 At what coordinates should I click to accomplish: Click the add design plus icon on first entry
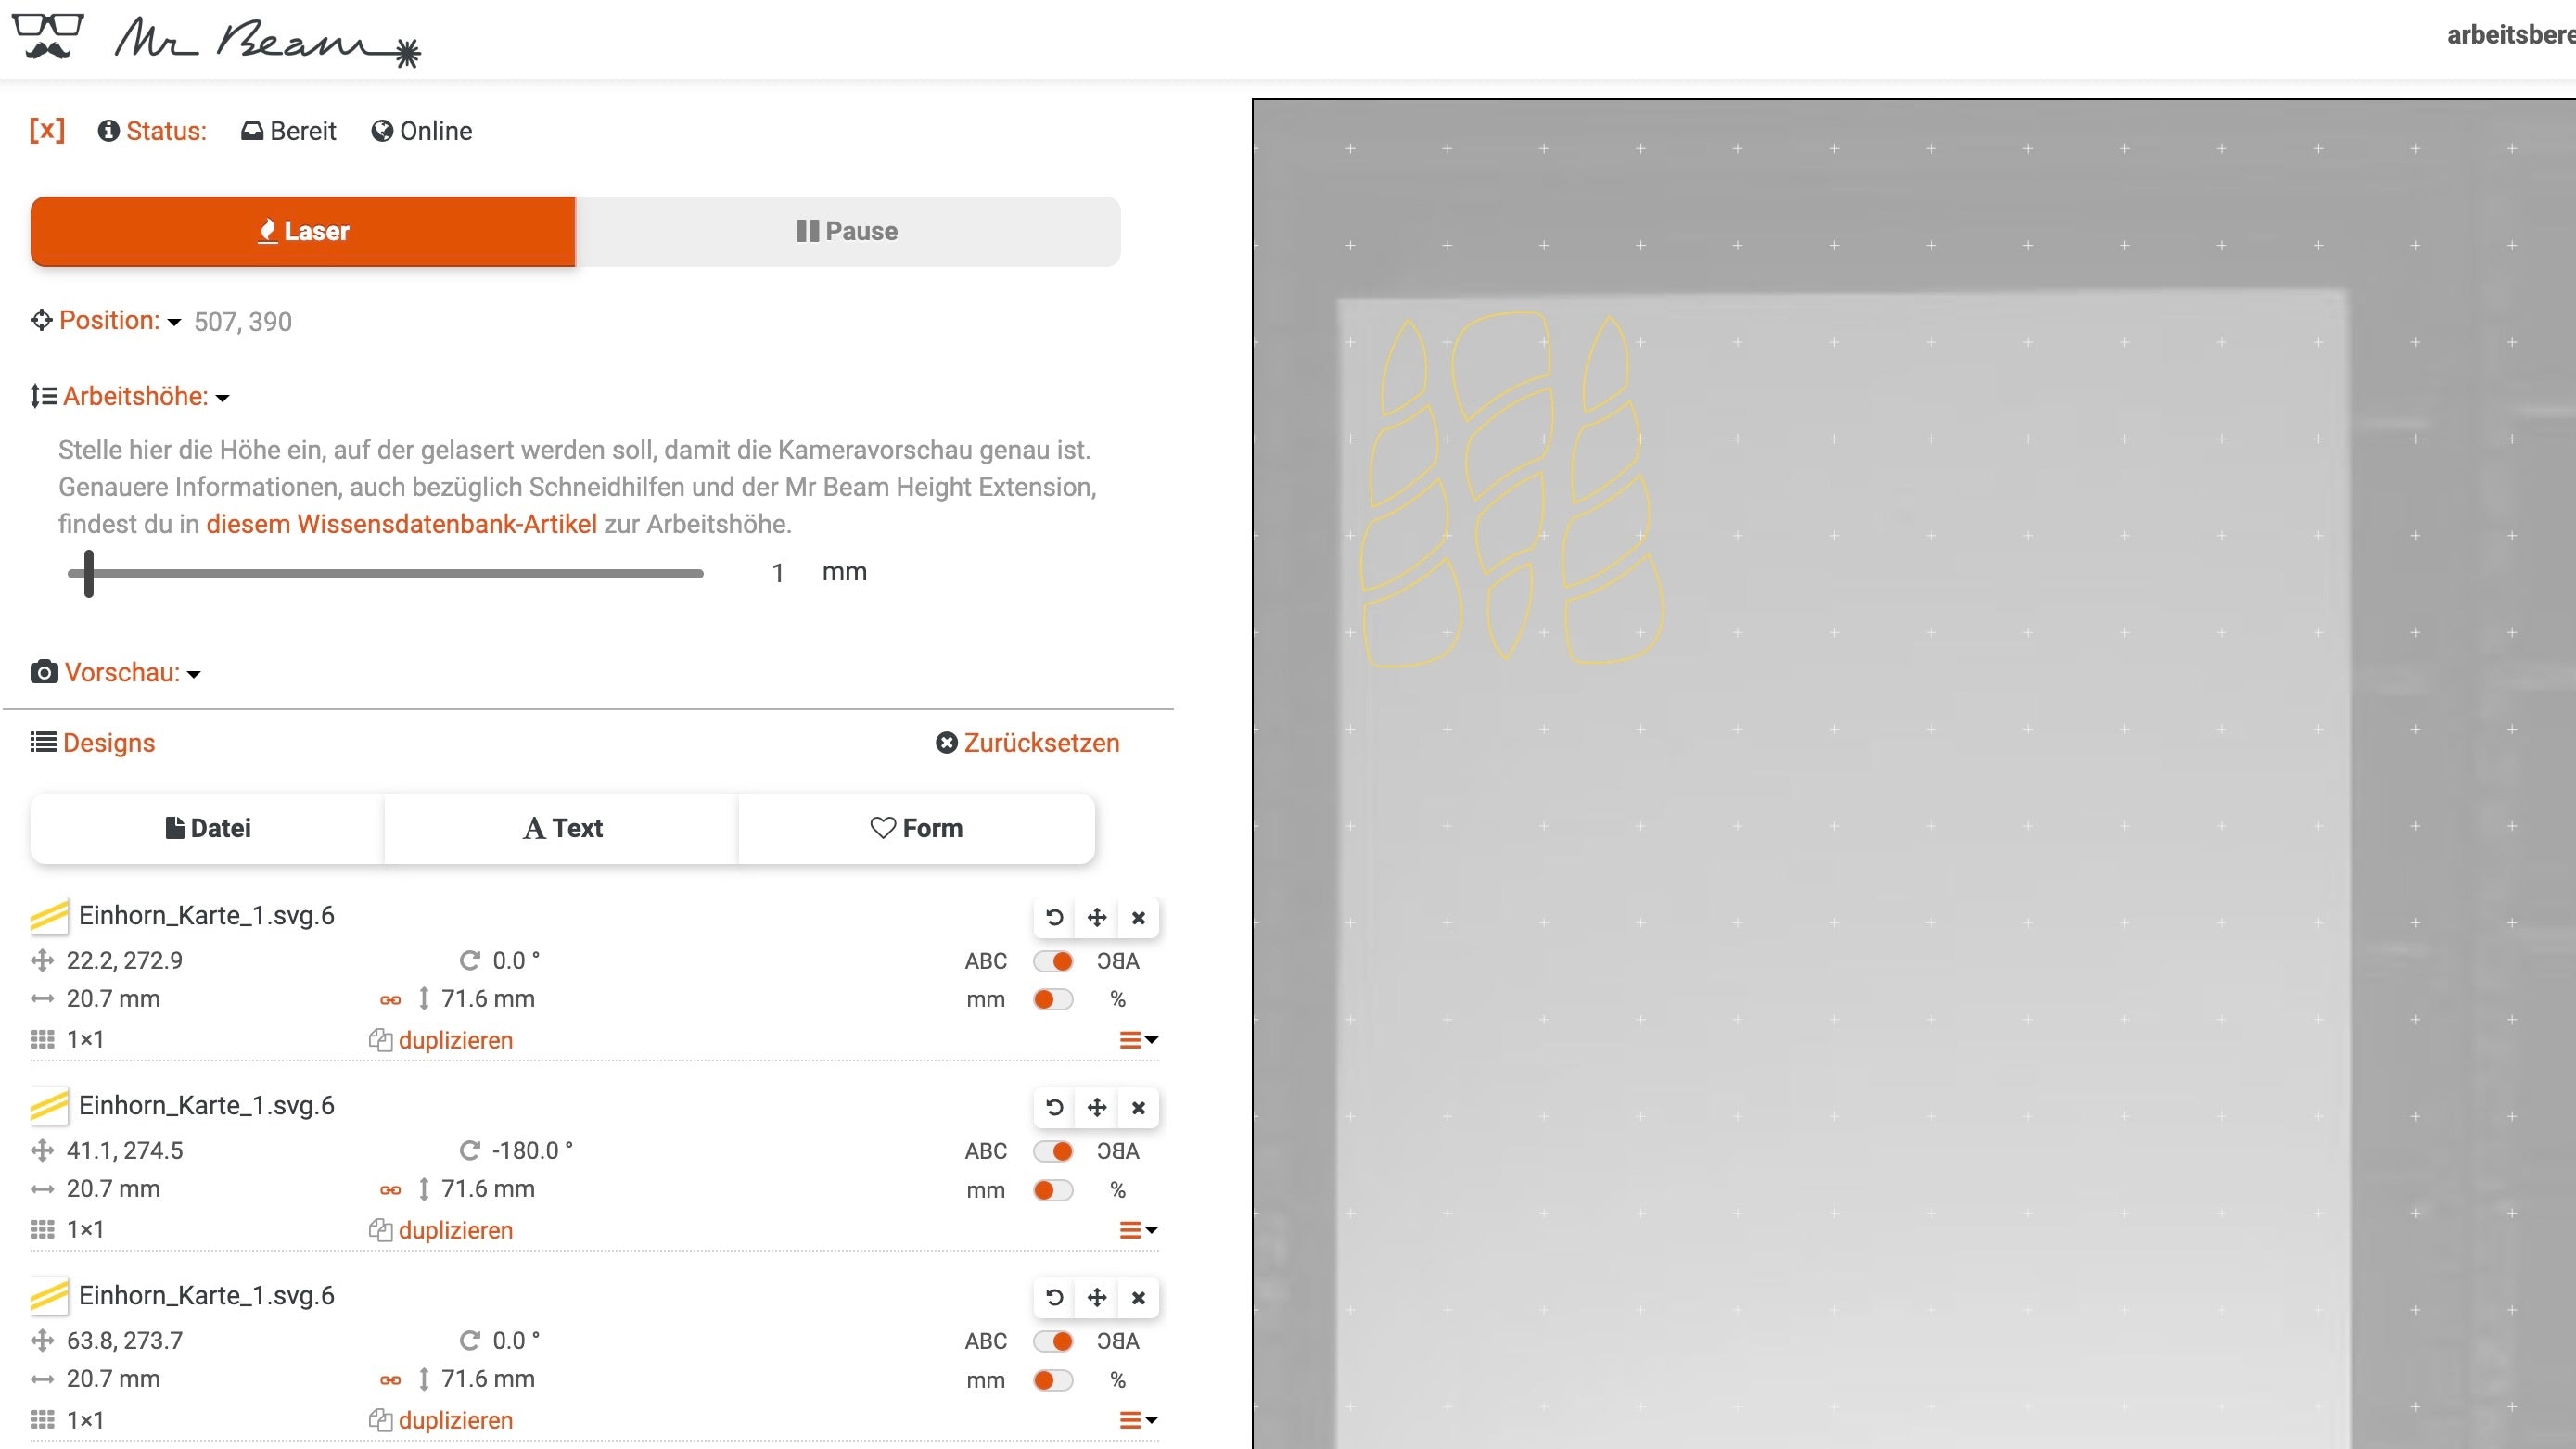coord(1097,917)
